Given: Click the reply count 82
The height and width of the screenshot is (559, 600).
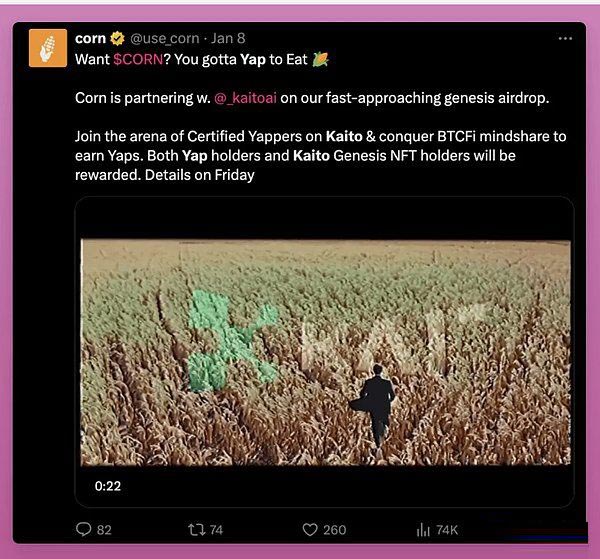Looking at the screenshot, I should tap(104, 529).
